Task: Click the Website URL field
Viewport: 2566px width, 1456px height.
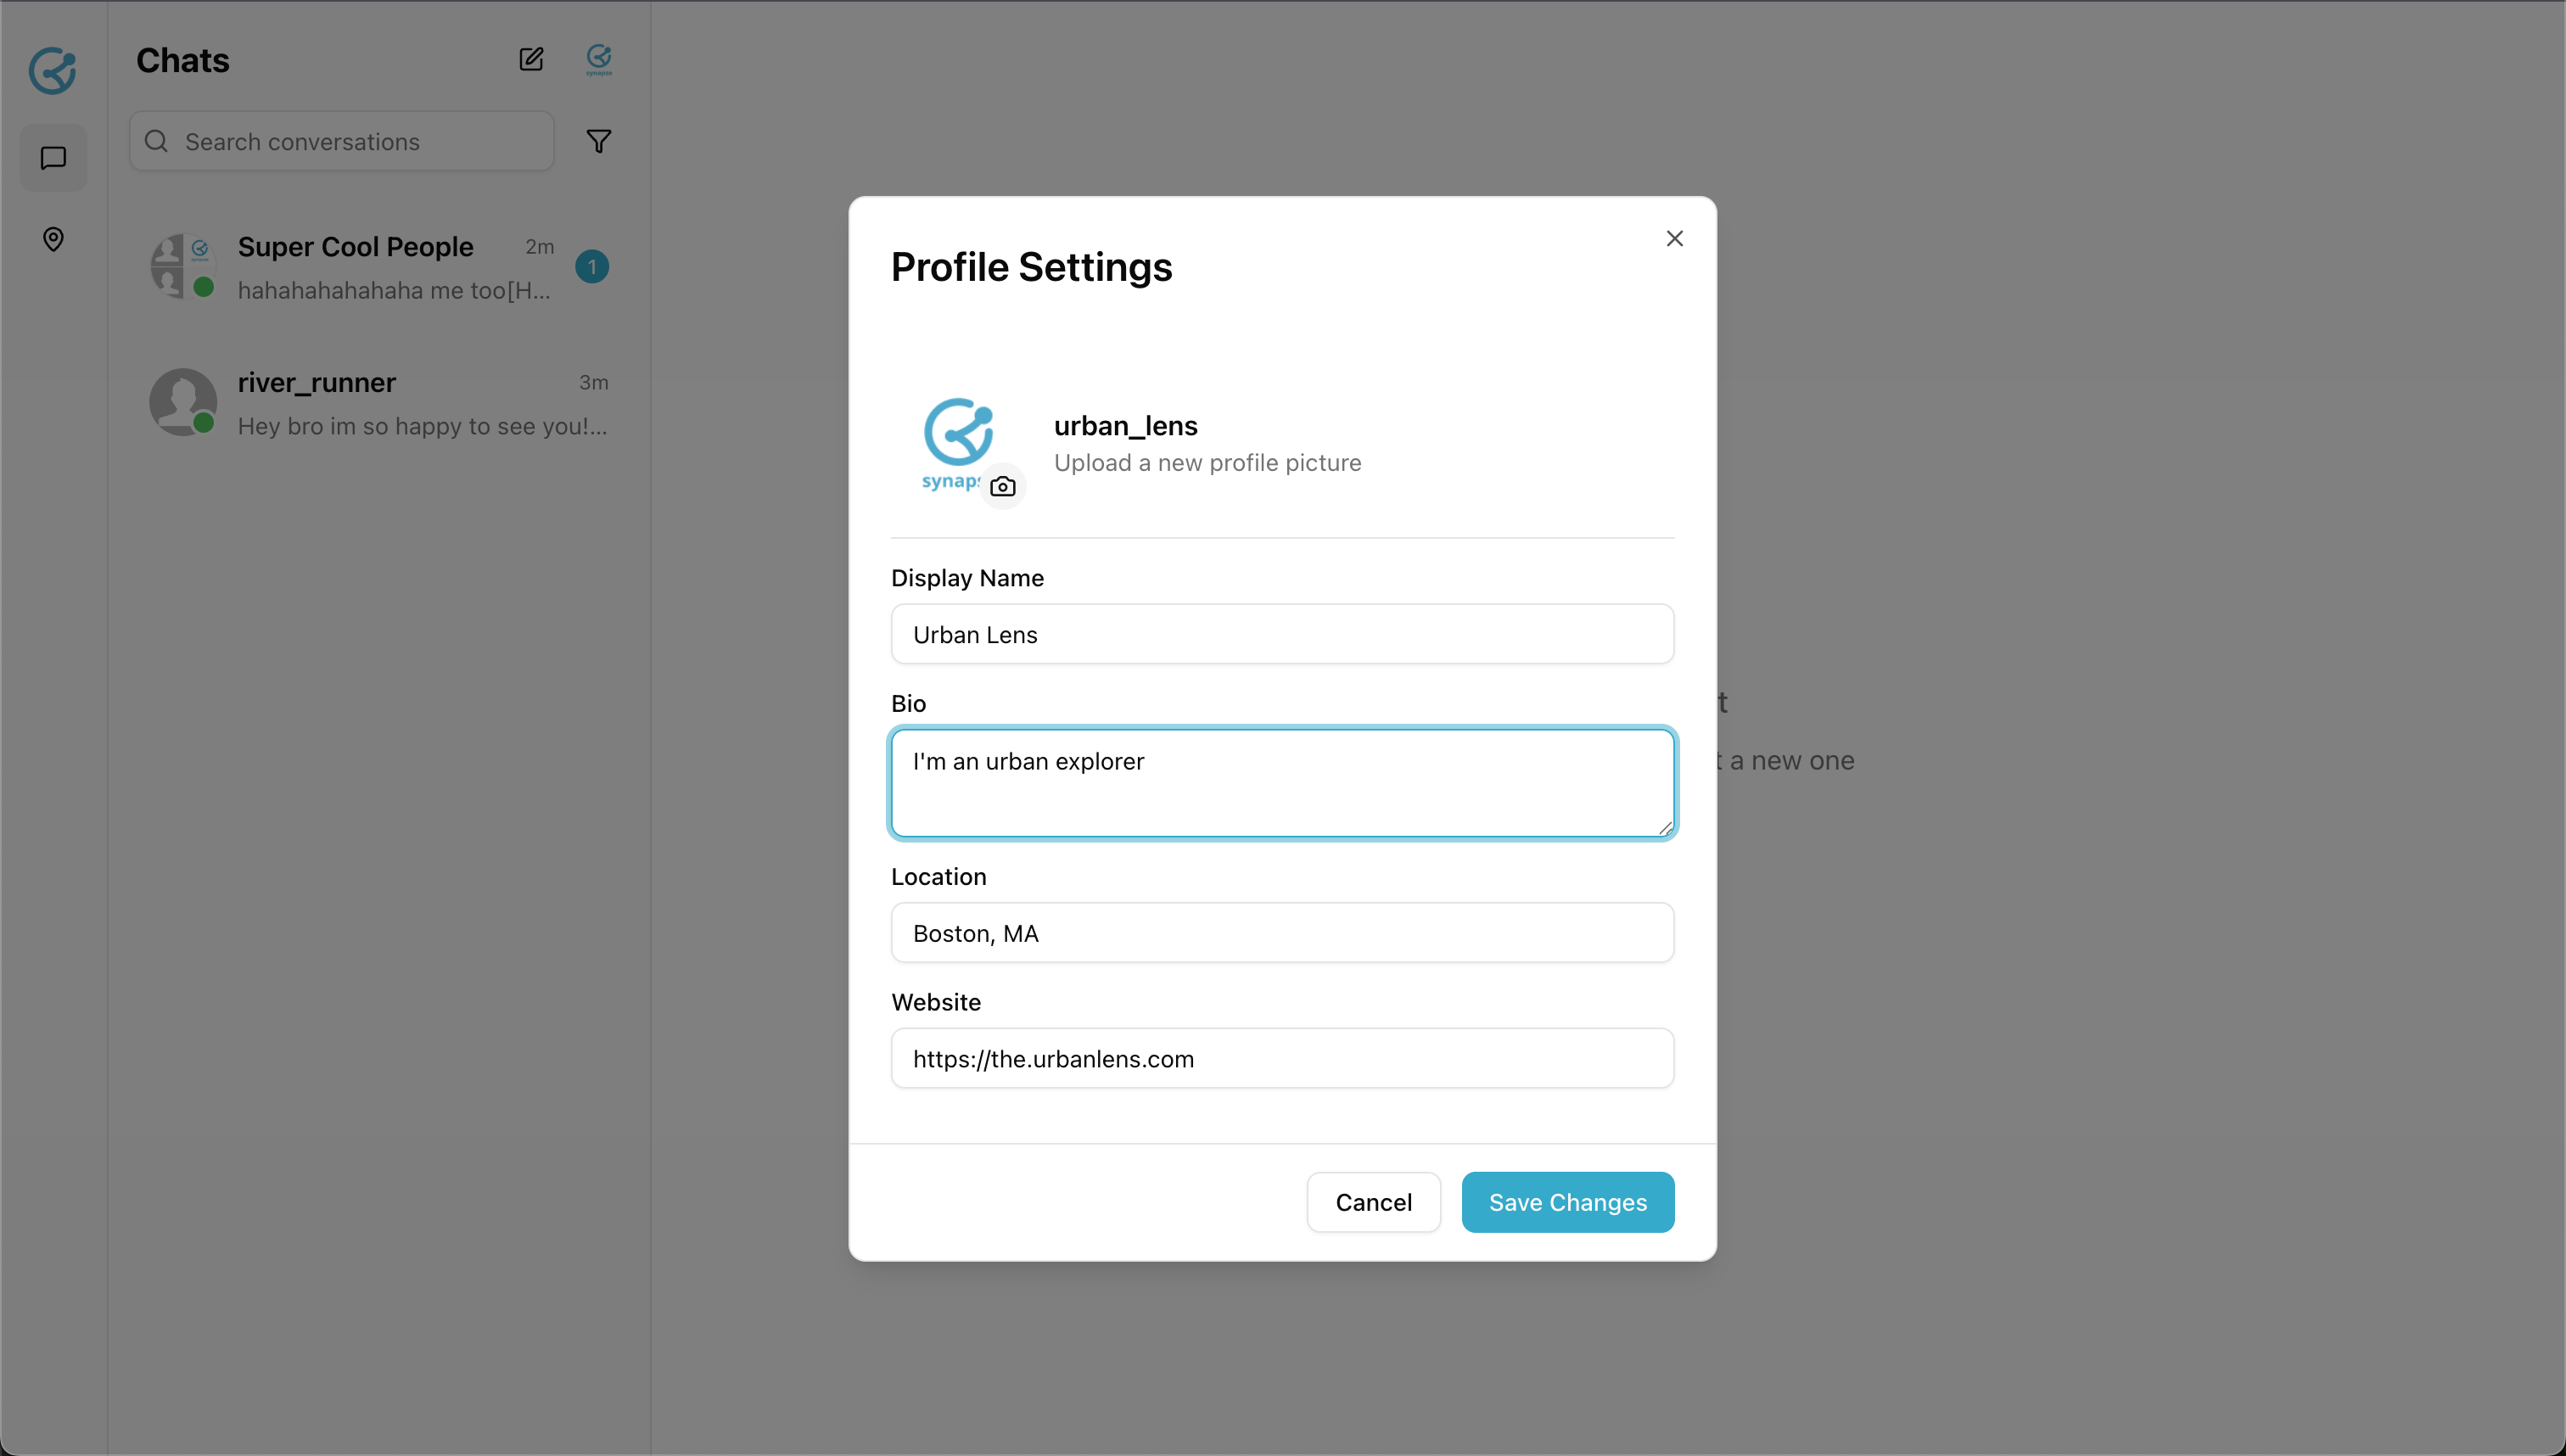Action: click(x=1281, y=1058)
